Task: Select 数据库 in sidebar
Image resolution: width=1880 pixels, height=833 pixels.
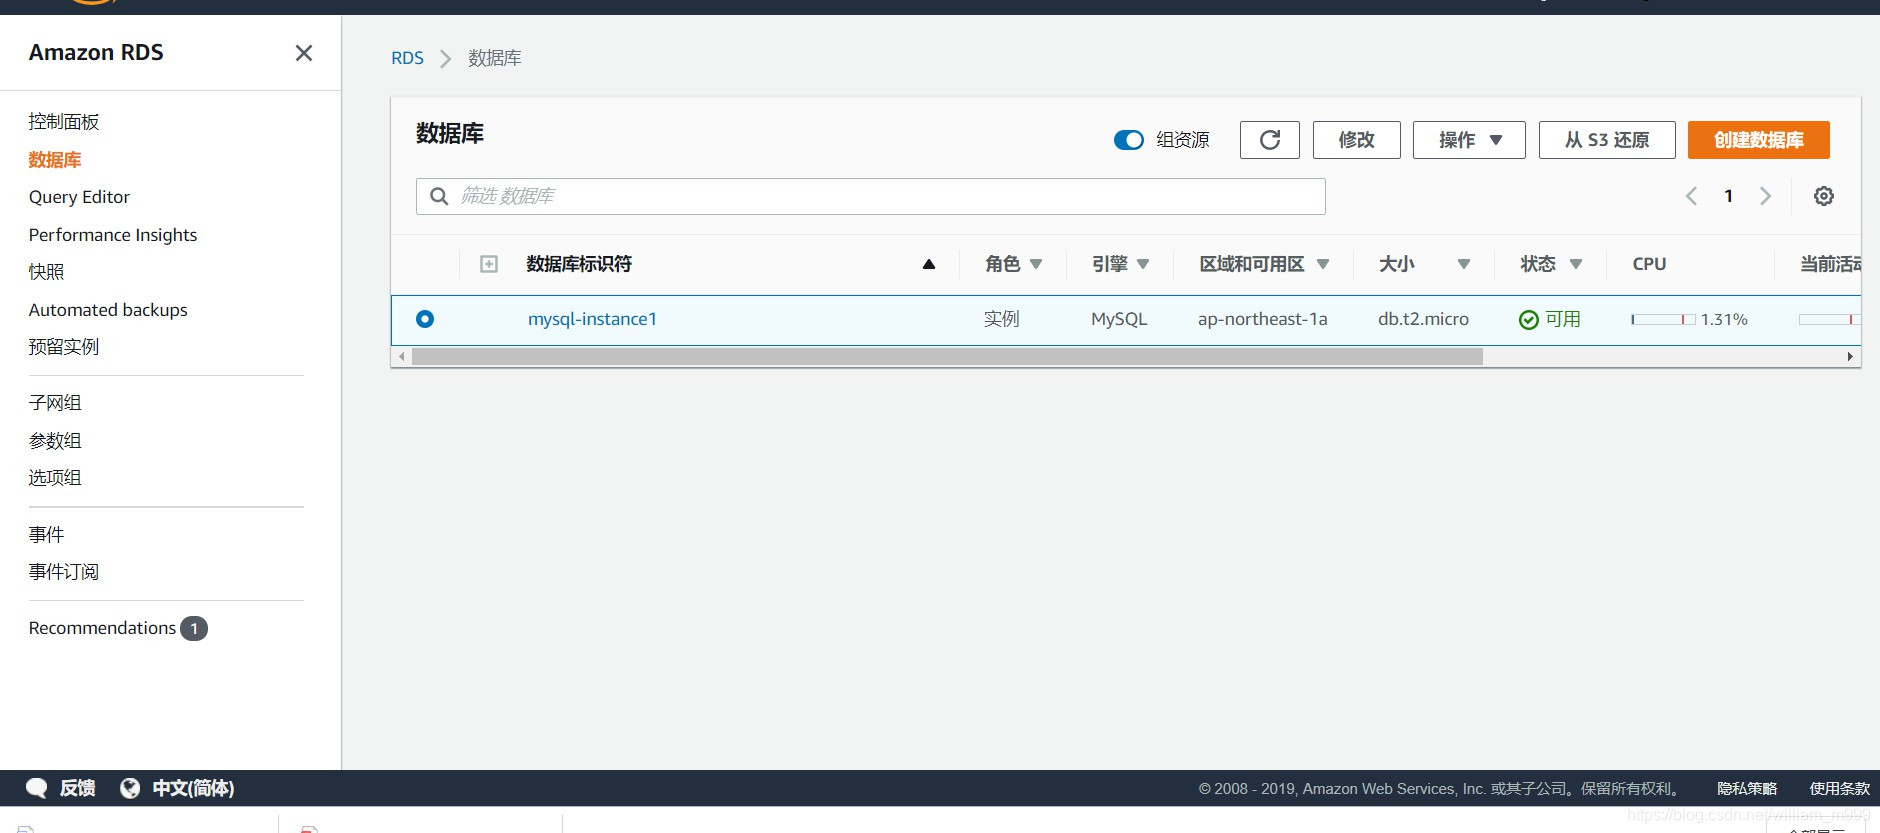Action: click(x=55, y=160)
